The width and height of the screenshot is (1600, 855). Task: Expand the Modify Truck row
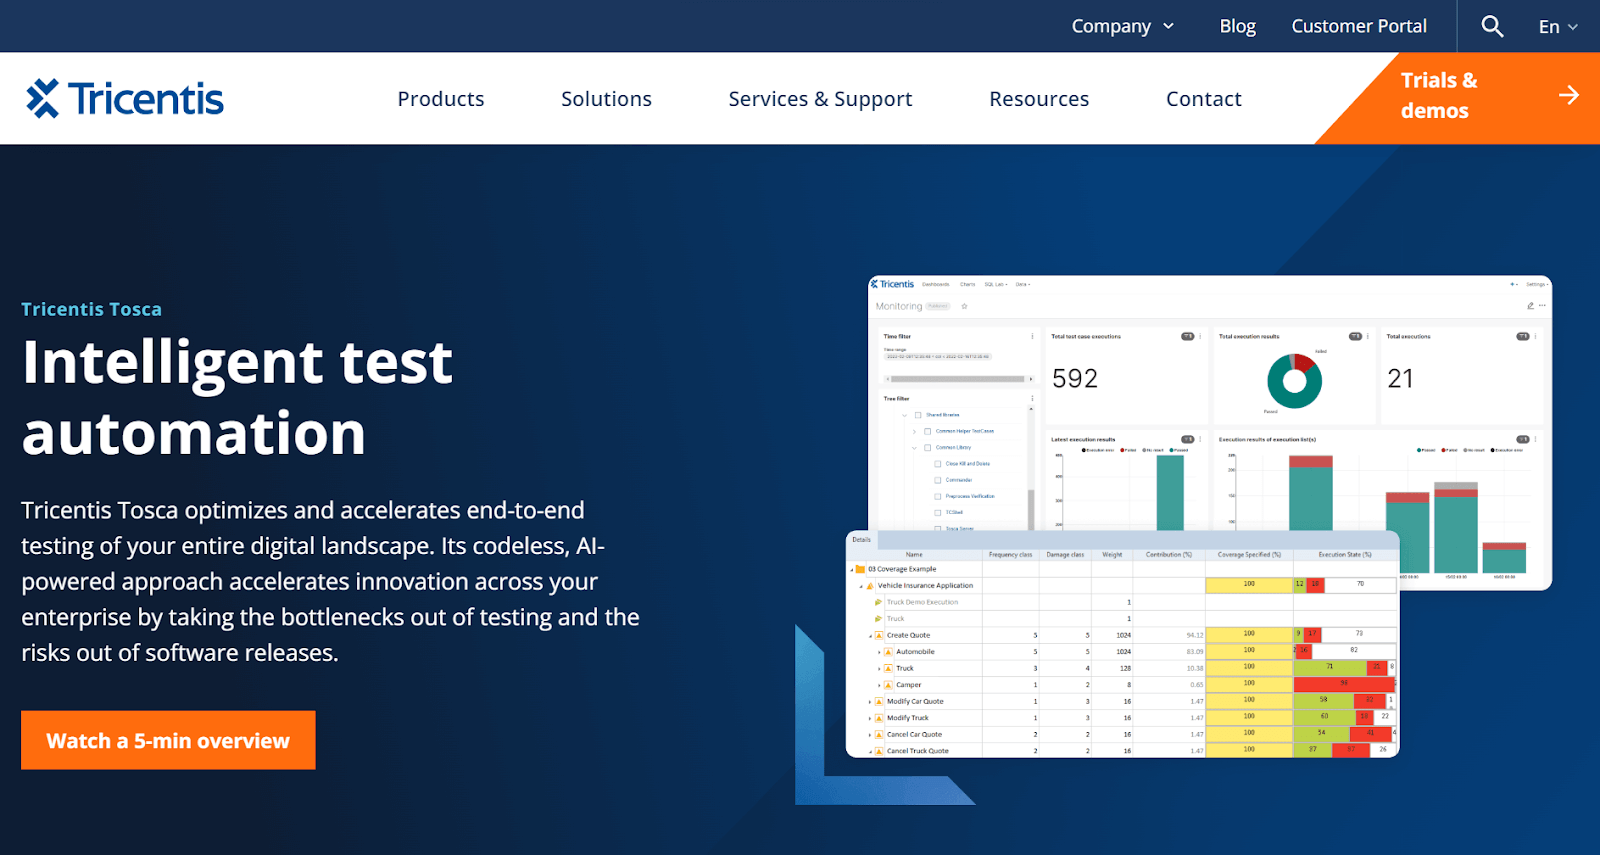point(870,718)
